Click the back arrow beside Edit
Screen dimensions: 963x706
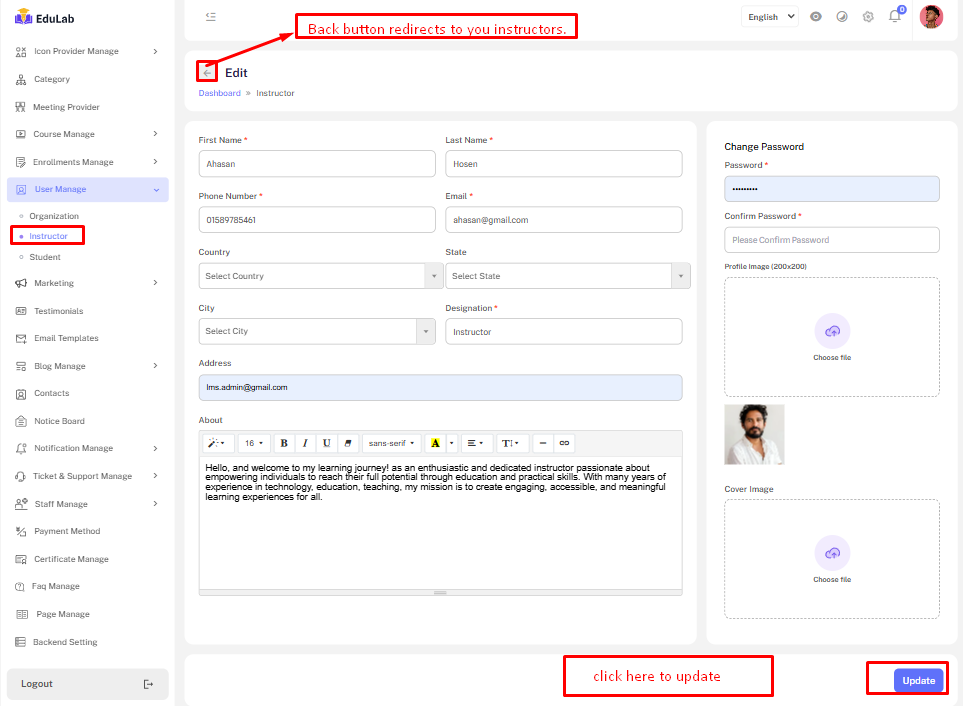pos(207,73)
